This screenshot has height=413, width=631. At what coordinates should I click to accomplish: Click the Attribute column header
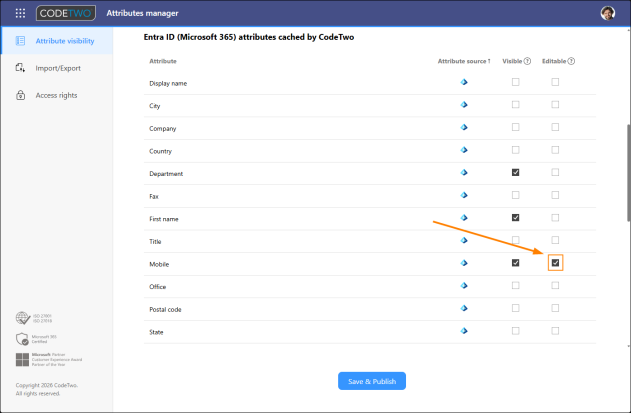(163, 61)
